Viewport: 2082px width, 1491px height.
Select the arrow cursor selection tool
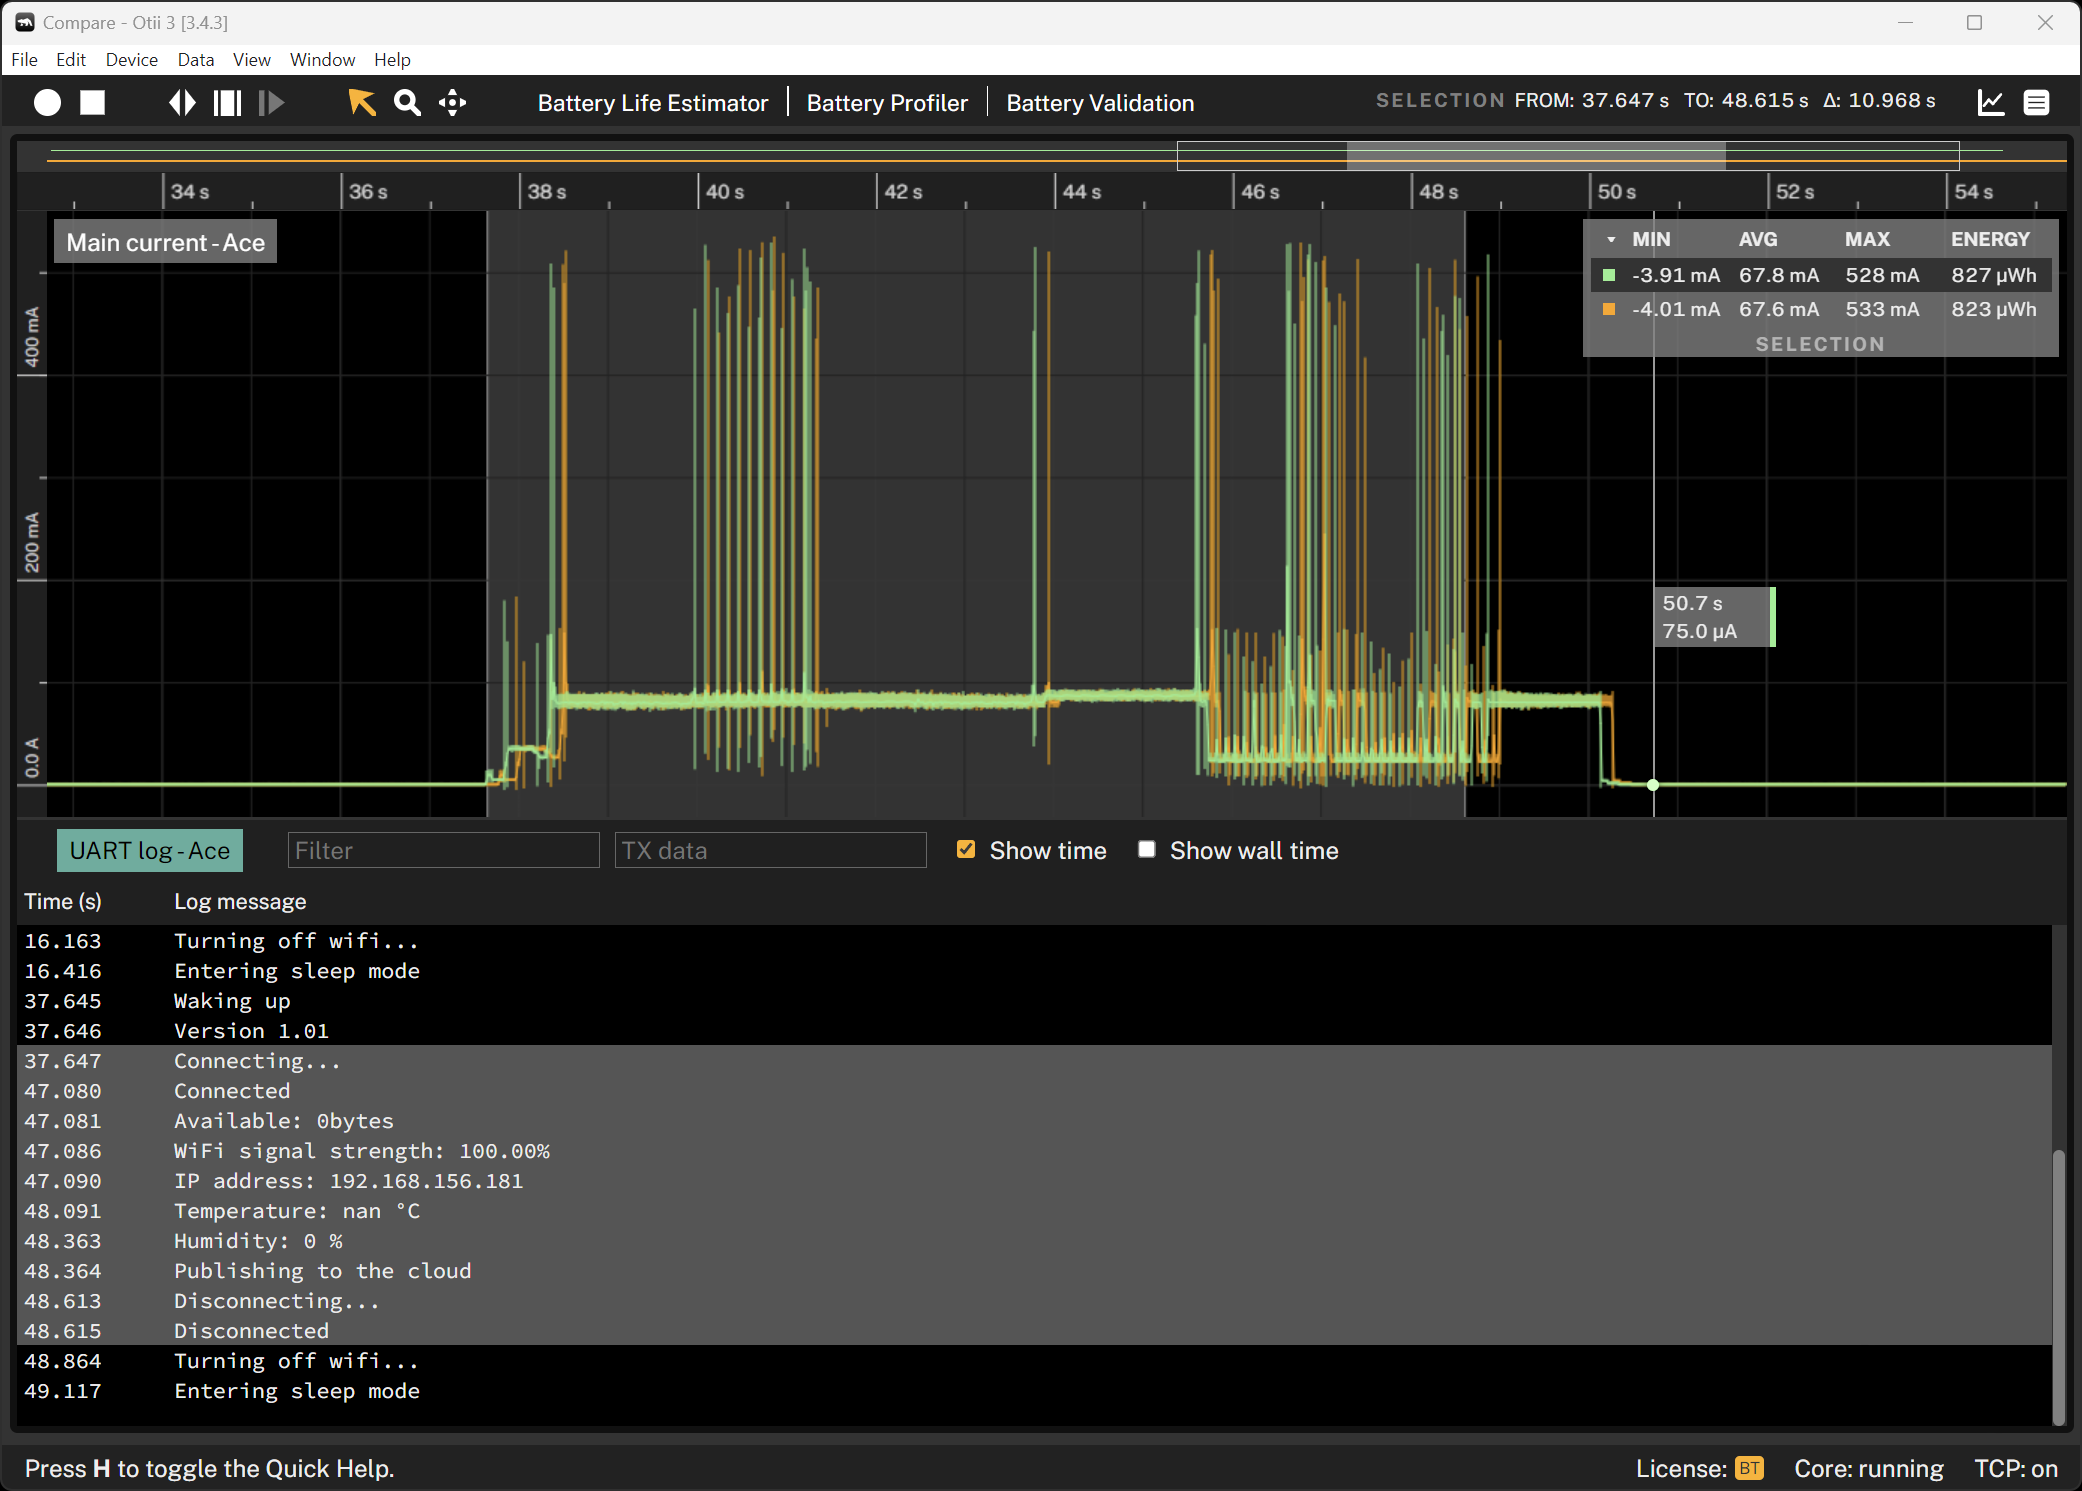[x=361, y=103]
